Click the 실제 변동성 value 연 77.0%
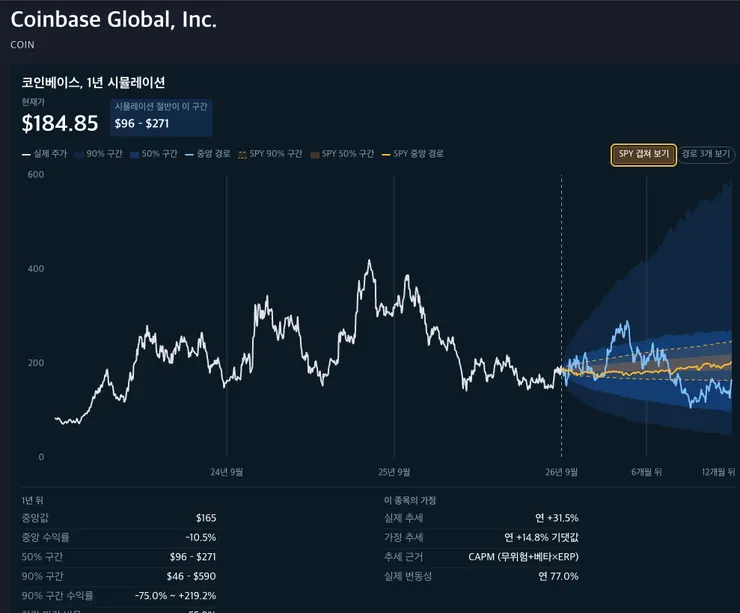Screen dimensions: 740x613 [558, 576]
